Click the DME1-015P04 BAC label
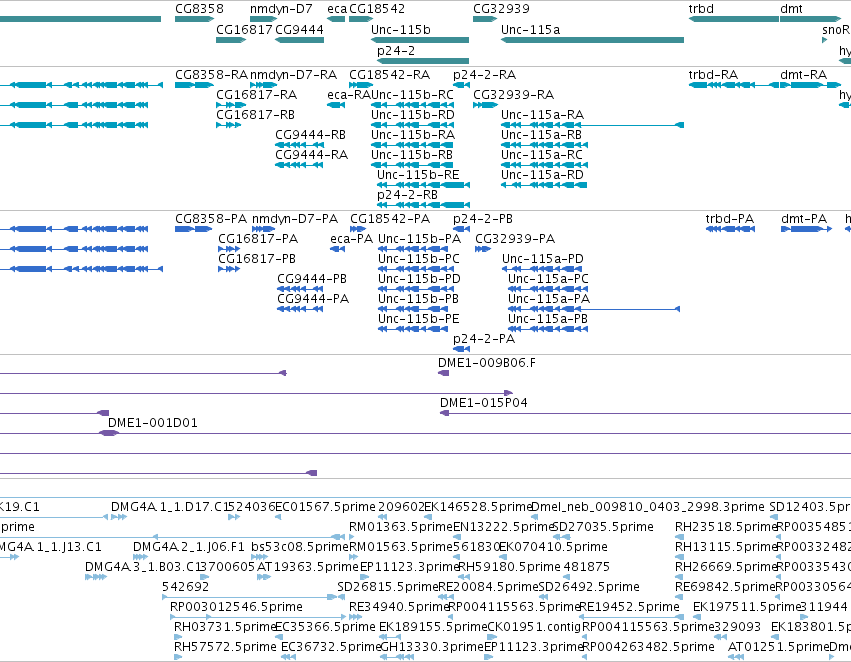This screenshot has height=662, width=851. pyautogui.click(x=484, y=403)
